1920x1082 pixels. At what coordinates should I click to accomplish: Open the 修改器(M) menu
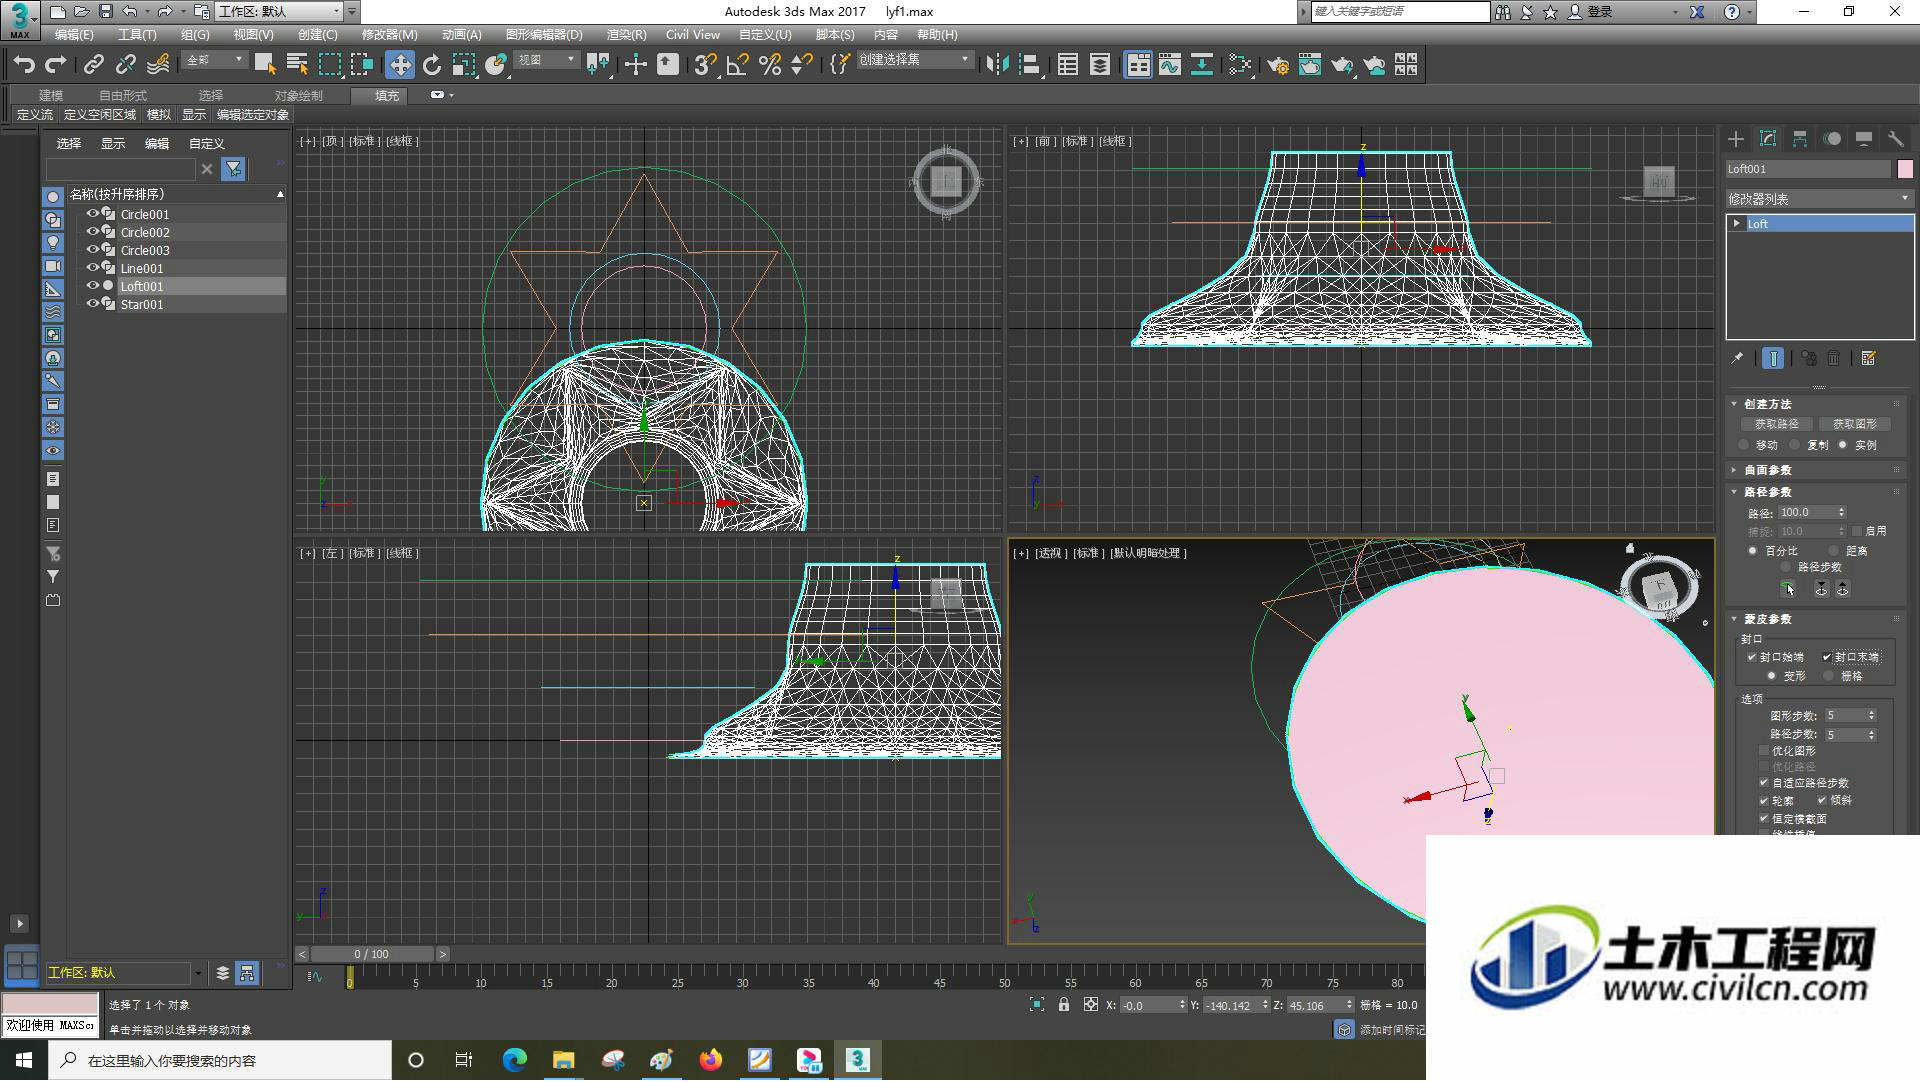click(389, 34)
